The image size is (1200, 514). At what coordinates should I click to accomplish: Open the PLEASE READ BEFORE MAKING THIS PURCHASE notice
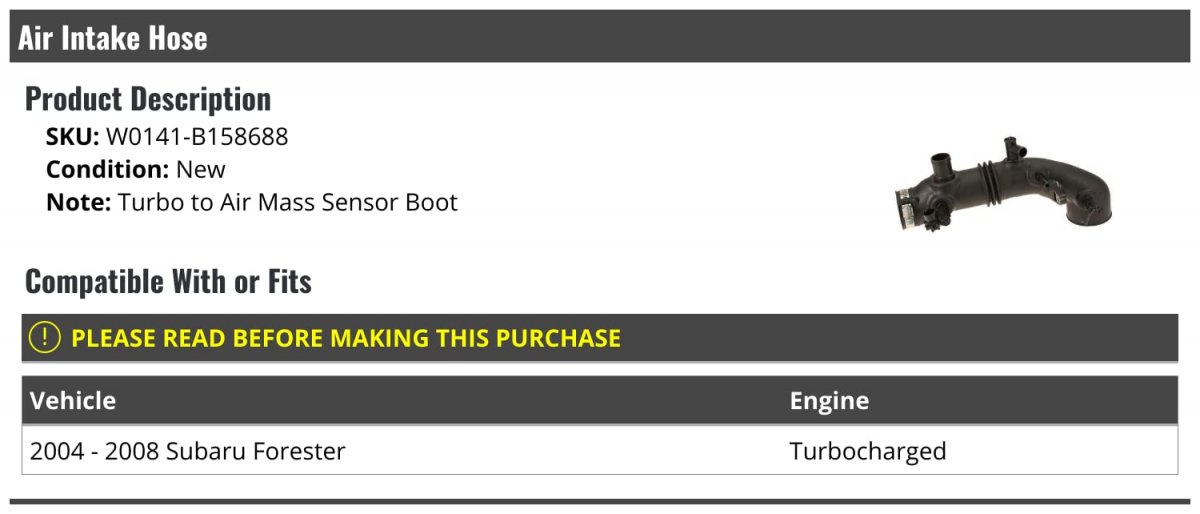click(346, 338)
